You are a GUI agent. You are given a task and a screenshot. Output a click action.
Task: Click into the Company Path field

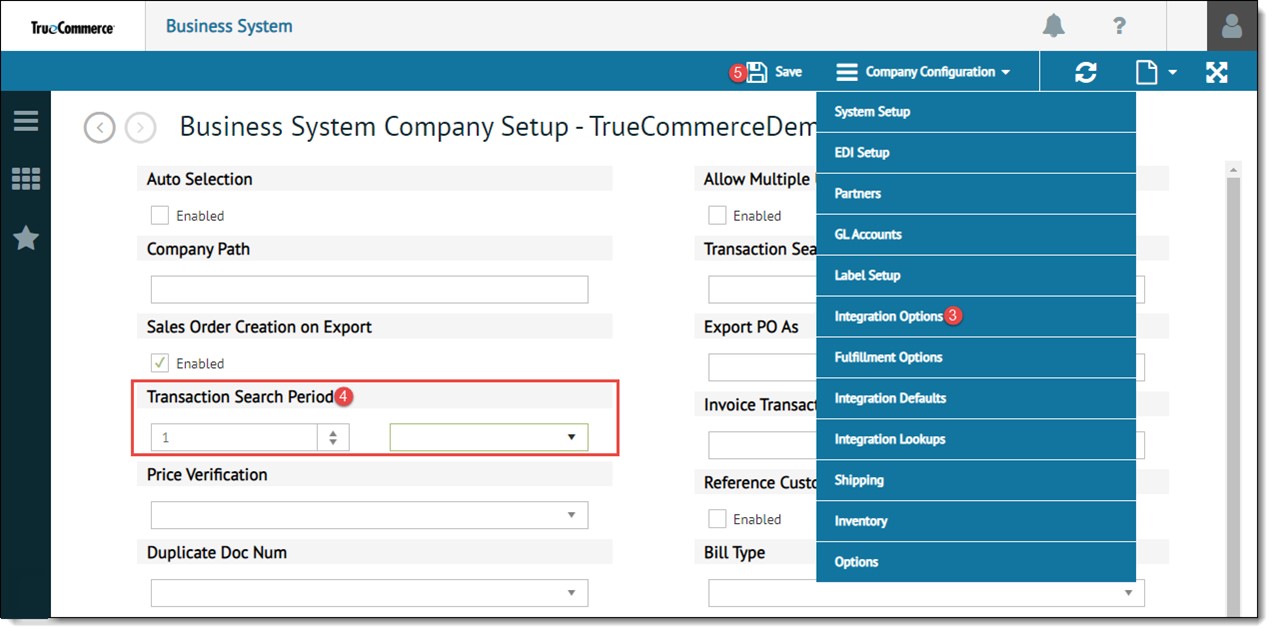coord(369,290)
